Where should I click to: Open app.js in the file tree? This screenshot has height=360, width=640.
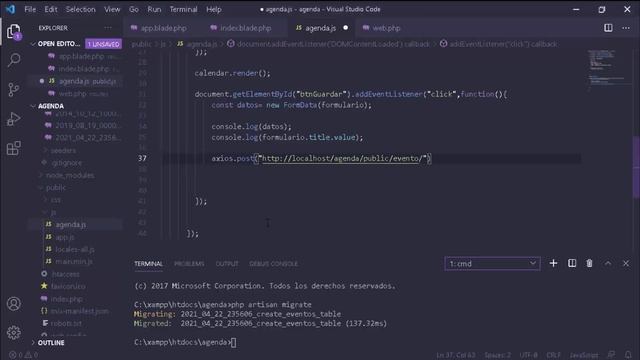pyautogui.click(x=65, y=237)
